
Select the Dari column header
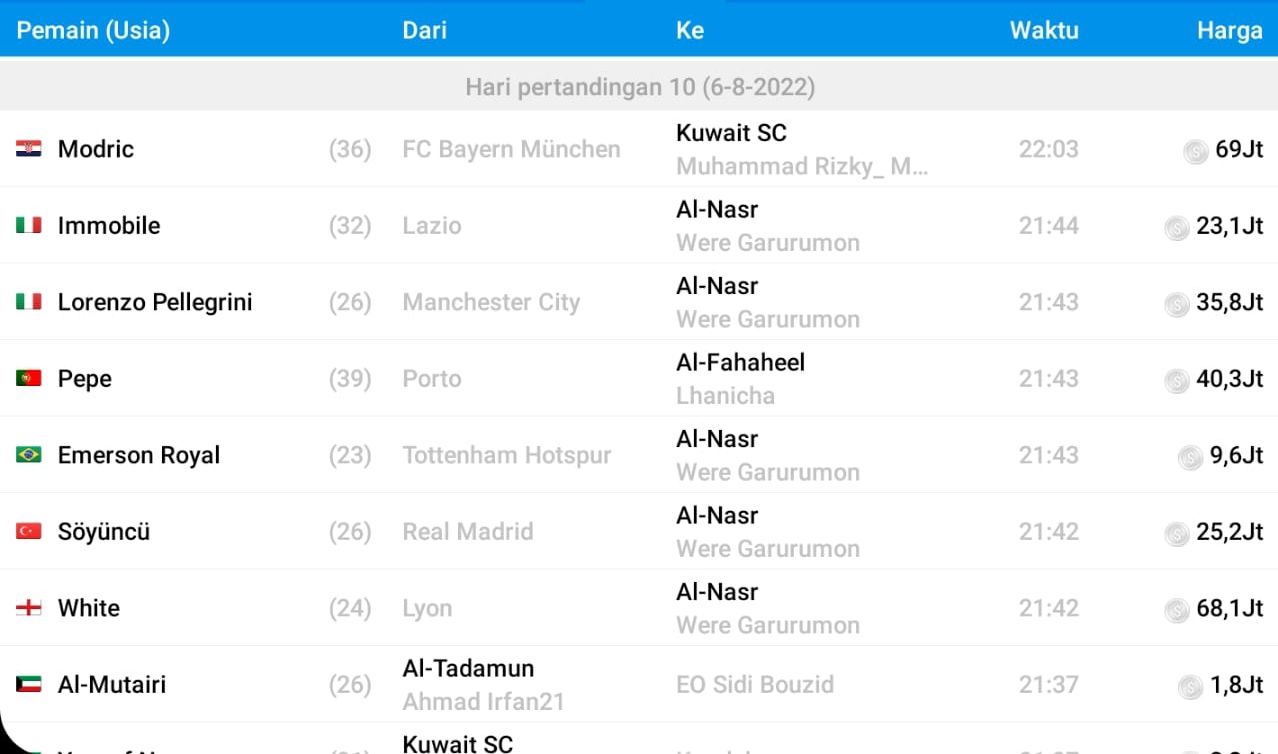click(x=424, y=30)
